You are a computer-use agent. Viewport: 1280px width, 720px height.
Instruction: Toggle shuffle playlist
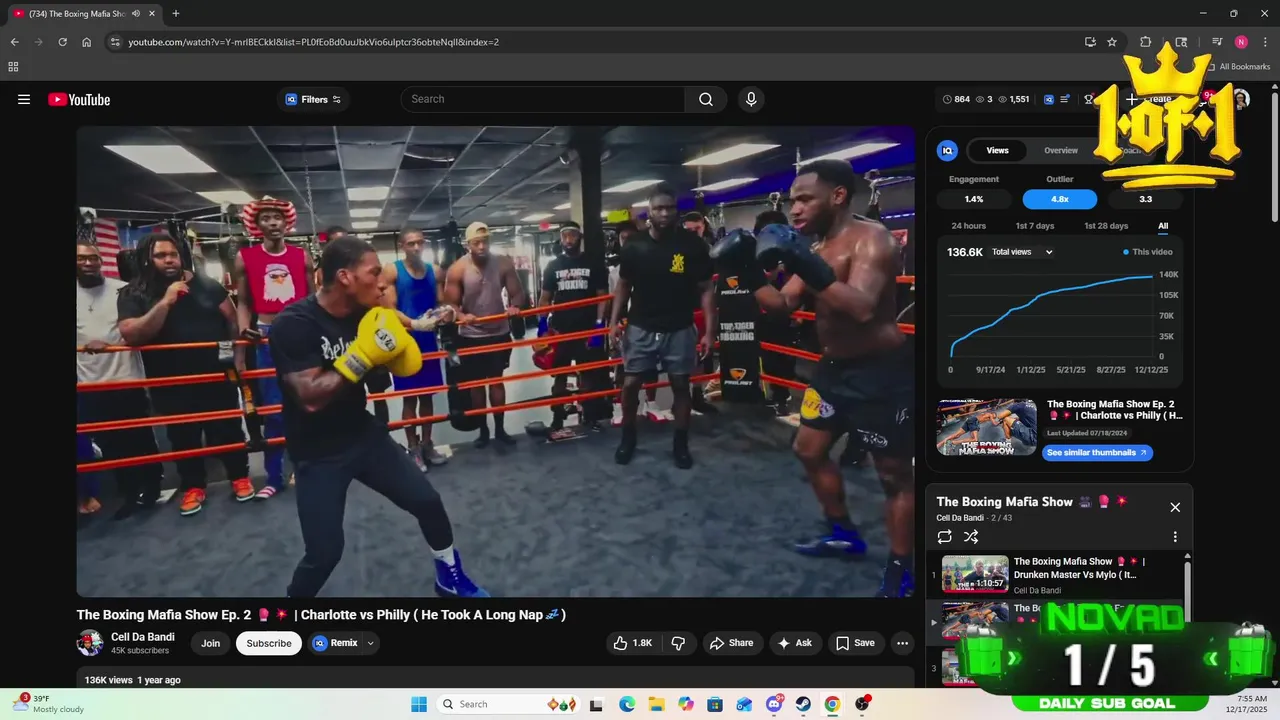(971, 537)
